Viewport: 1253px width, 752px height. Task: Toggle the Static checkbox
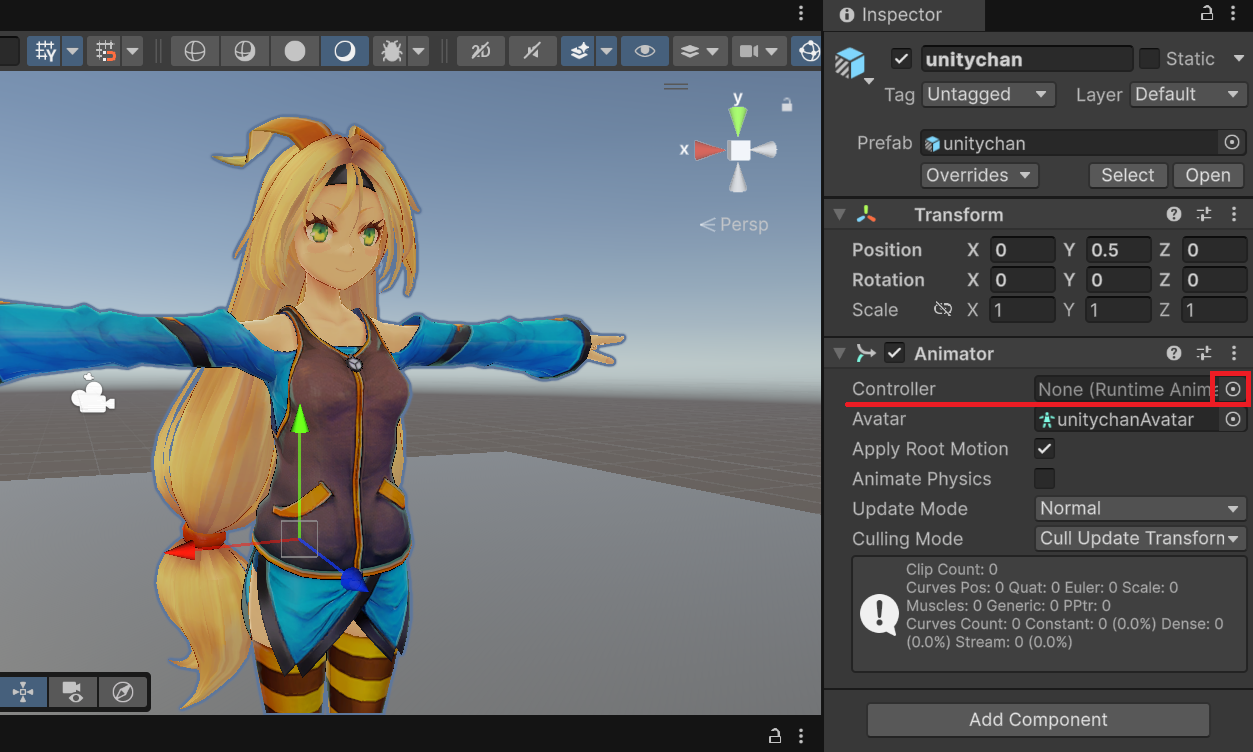coord(1150,59)
